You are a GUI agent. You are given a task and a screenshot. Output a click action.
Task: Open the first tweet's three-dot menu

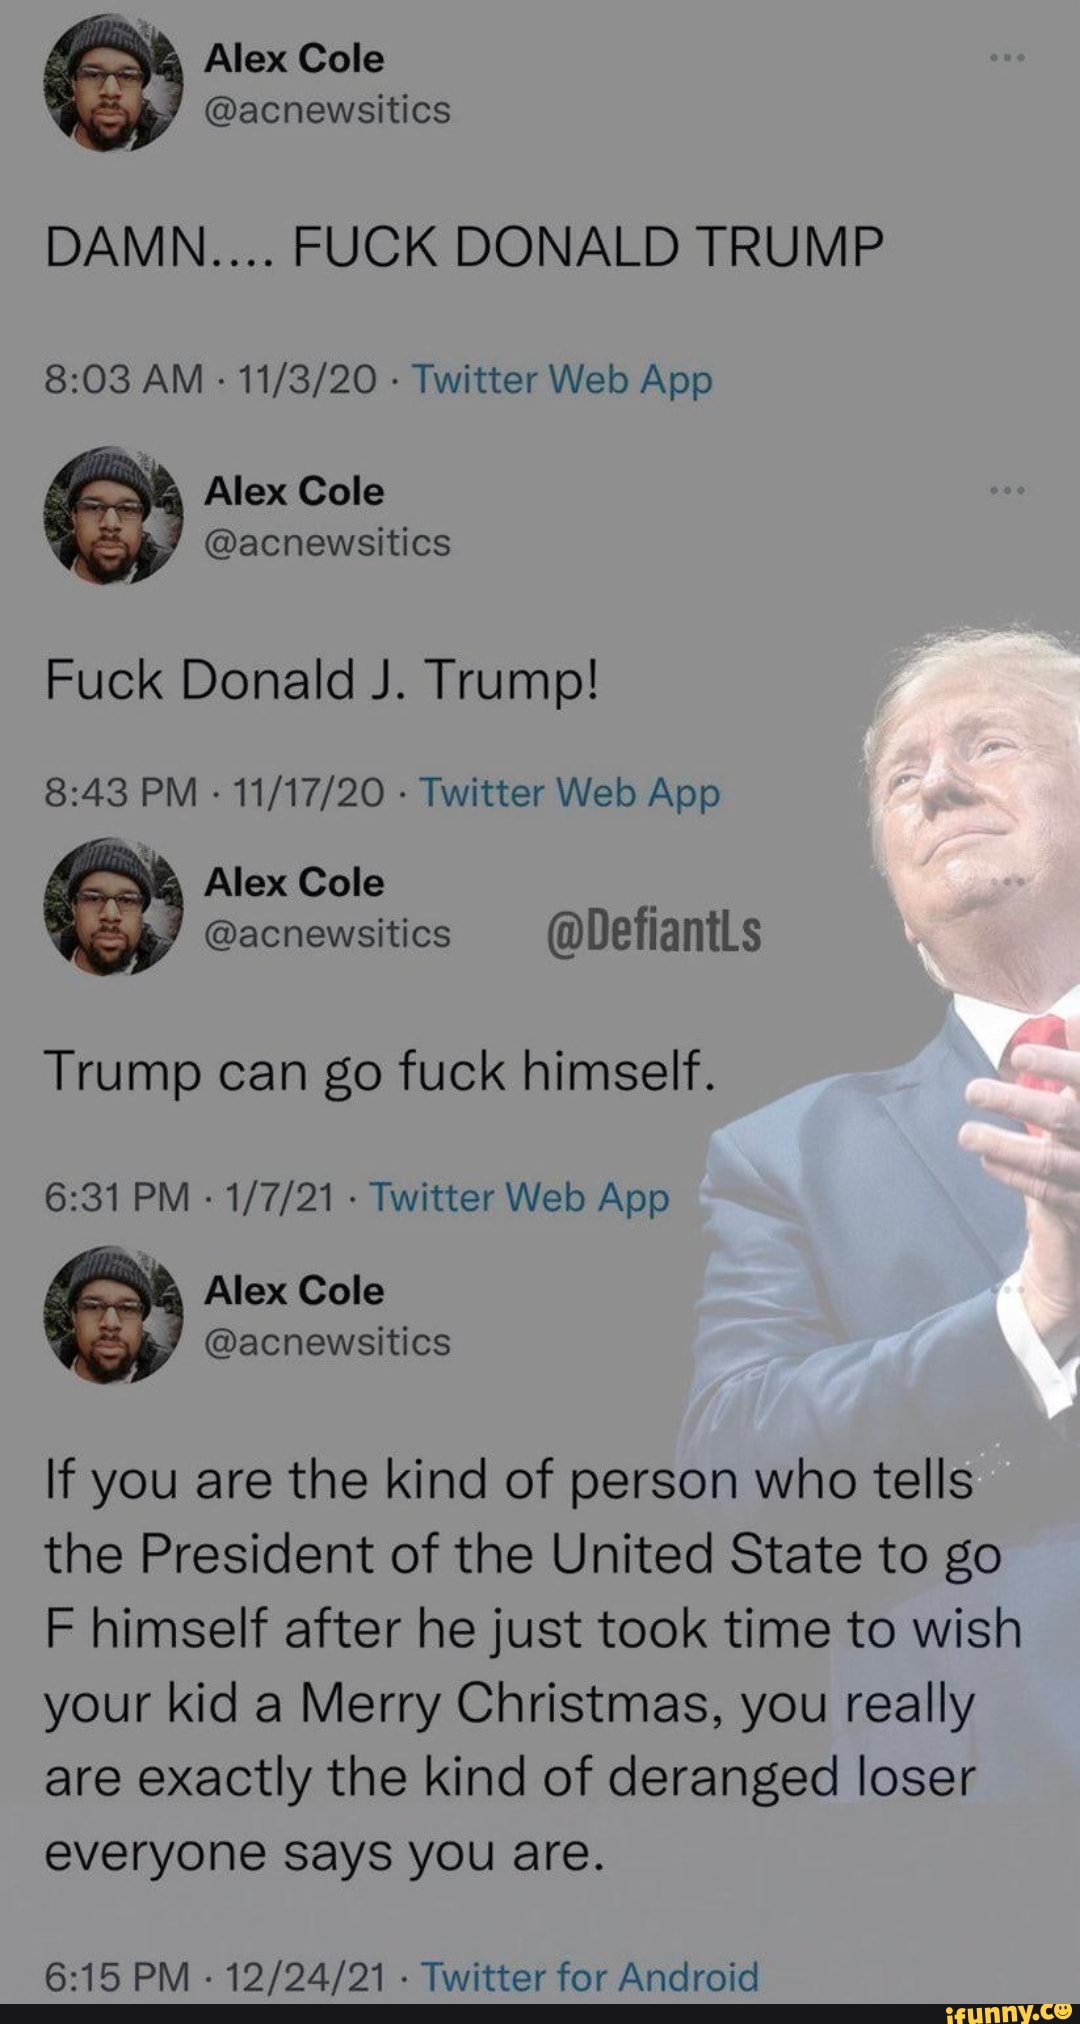pyautogui.click(x=1006, y=58)
